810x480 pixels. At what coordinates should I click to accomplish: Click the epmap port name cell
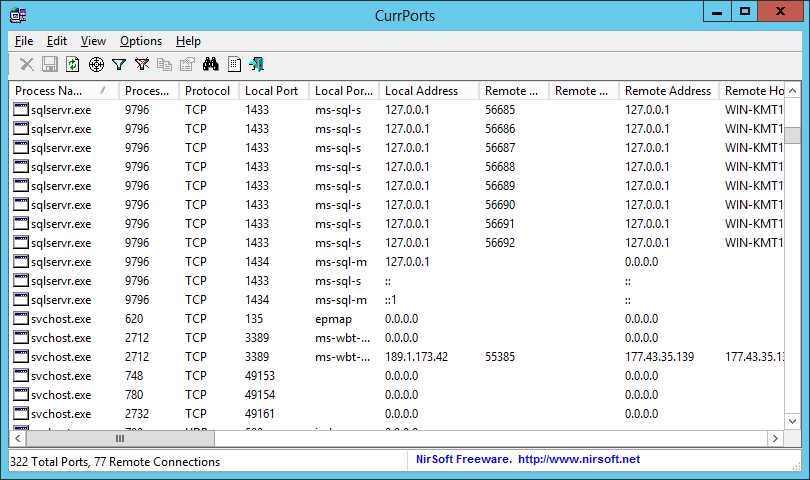333,319
